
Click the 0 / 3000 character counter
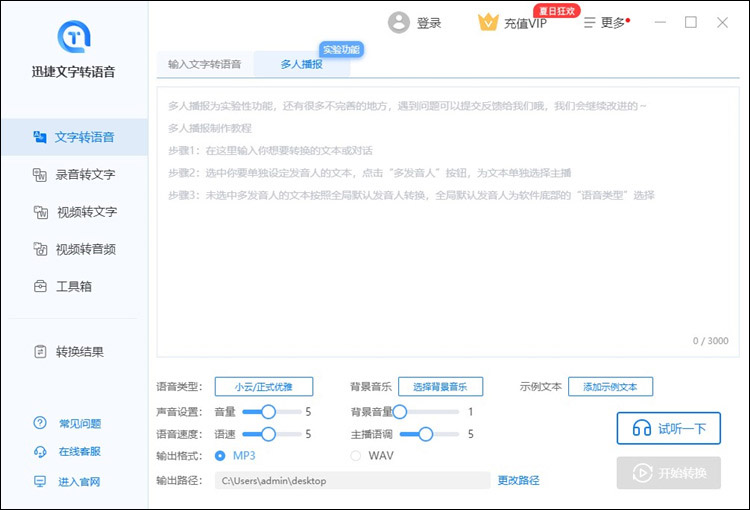coord(711,341)
